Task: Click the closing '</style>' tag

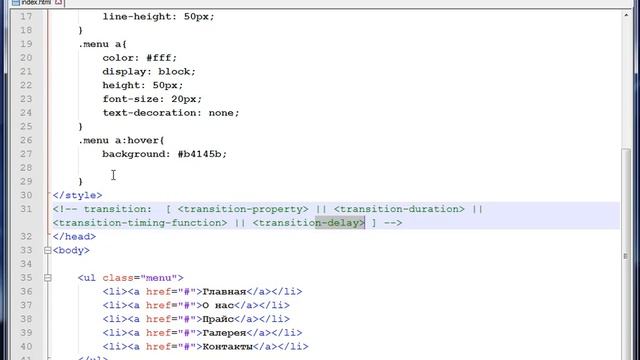Action: click(x=78, y=196)
